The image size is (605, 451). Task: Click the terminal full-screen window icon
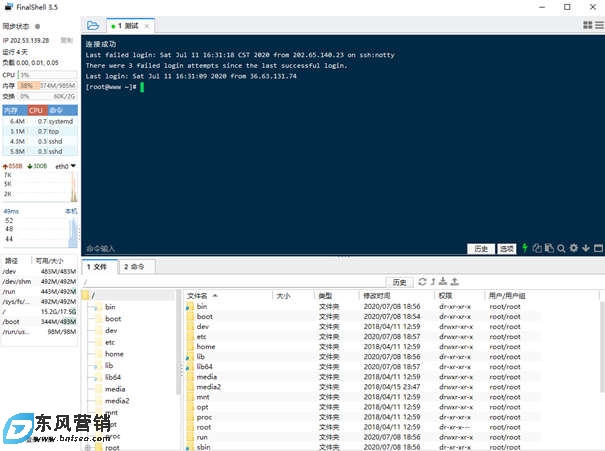click(x=598, y=248)
